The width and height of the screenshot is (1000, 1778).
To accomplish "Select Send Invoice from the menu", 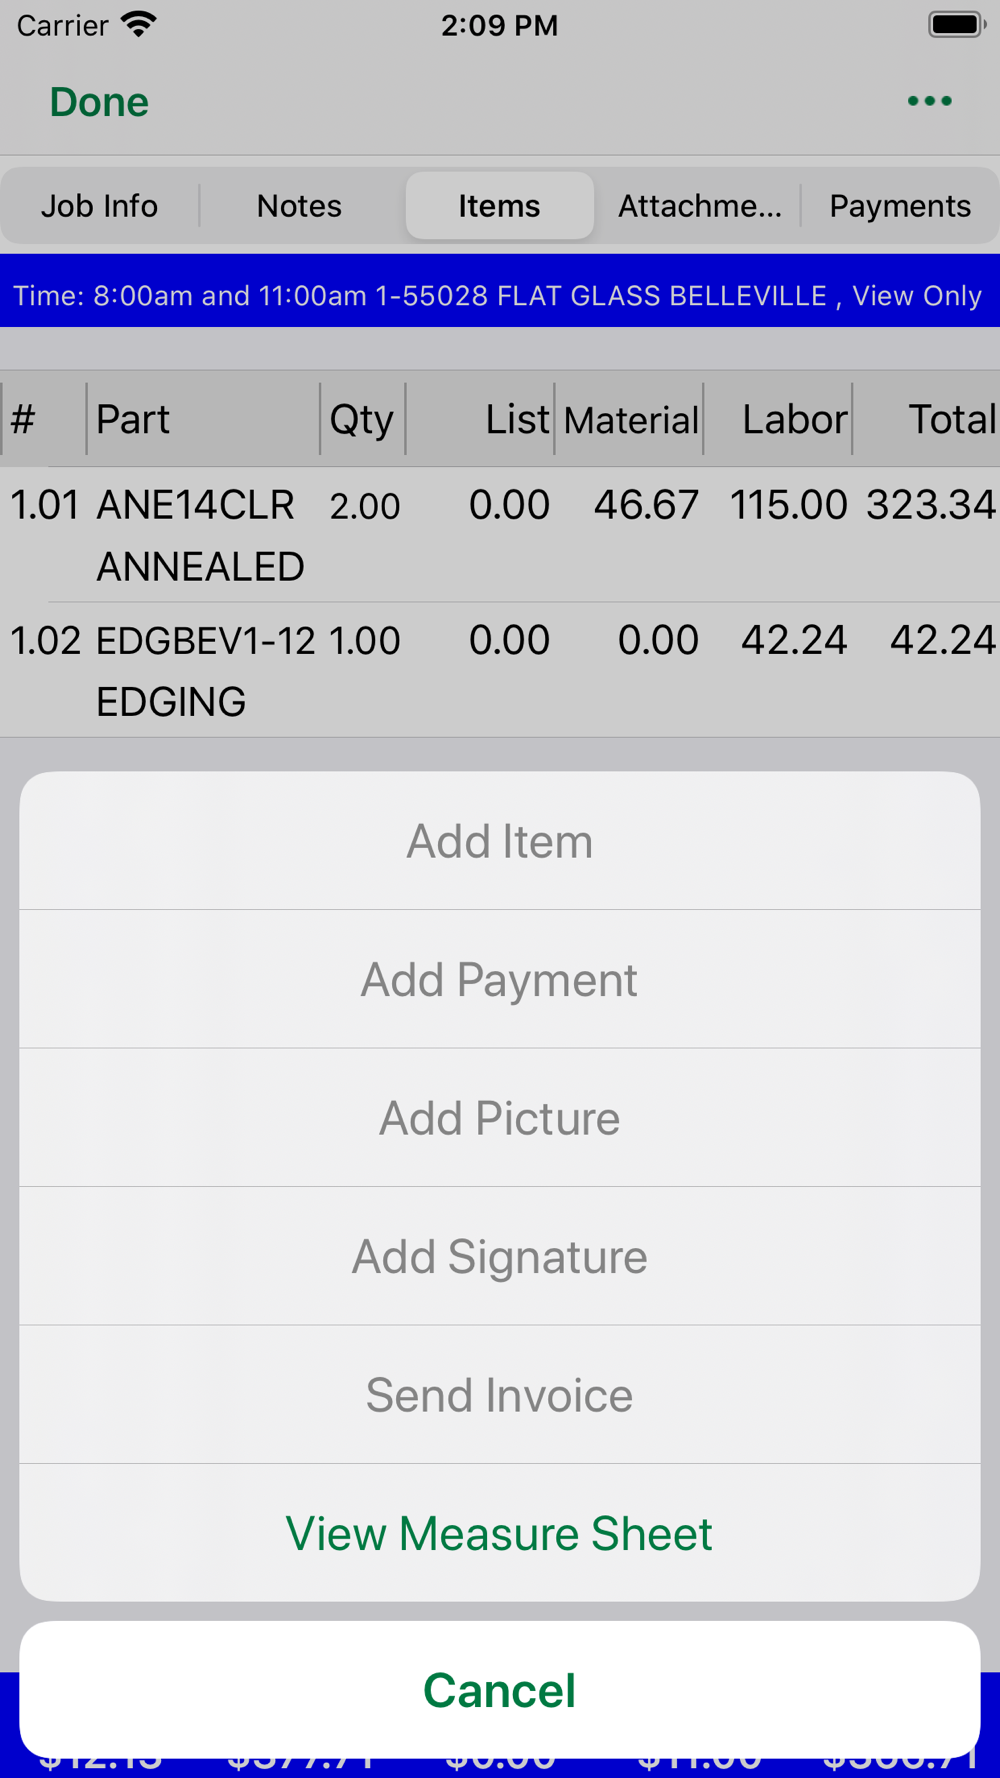I will (499, 1395).
